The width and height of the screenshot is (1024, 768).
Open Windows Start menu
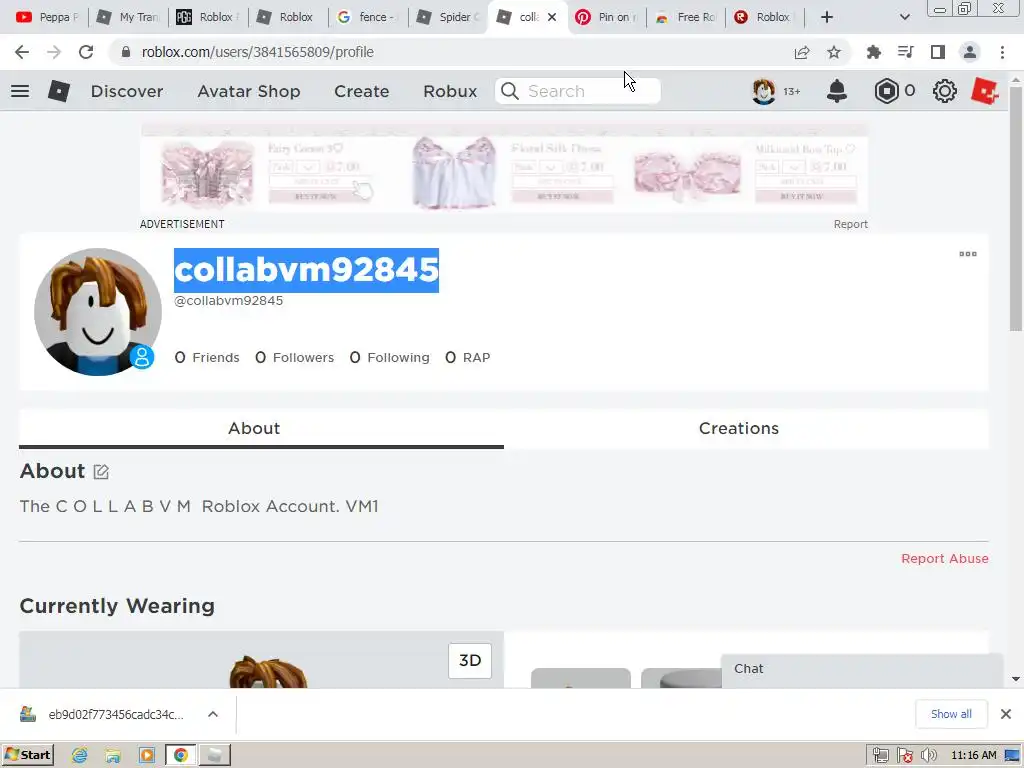pyautogui.click(x=28, y=755)
